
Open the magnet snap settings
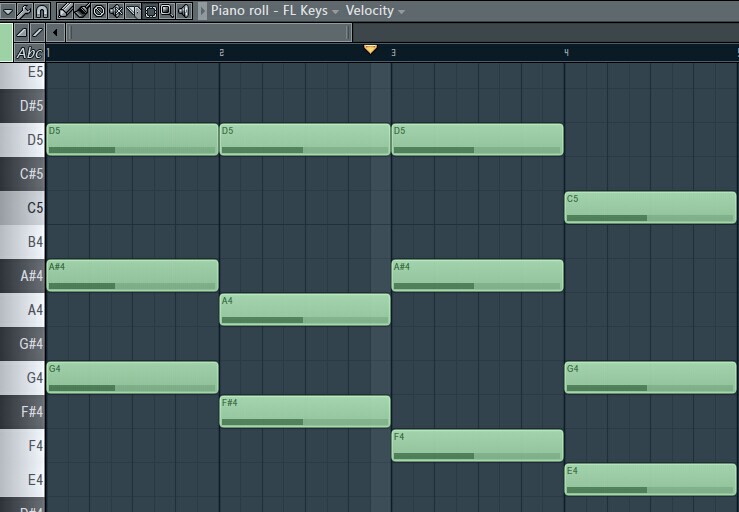tap(41, 10)
